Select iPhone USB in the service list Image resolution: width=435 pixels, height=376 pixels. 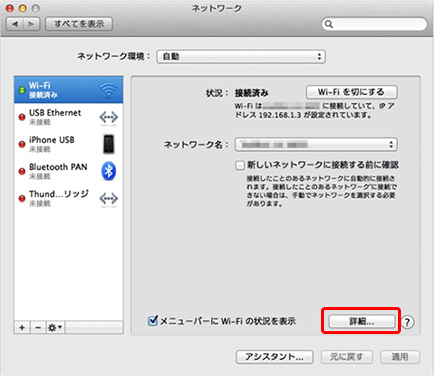click(68, 144)
